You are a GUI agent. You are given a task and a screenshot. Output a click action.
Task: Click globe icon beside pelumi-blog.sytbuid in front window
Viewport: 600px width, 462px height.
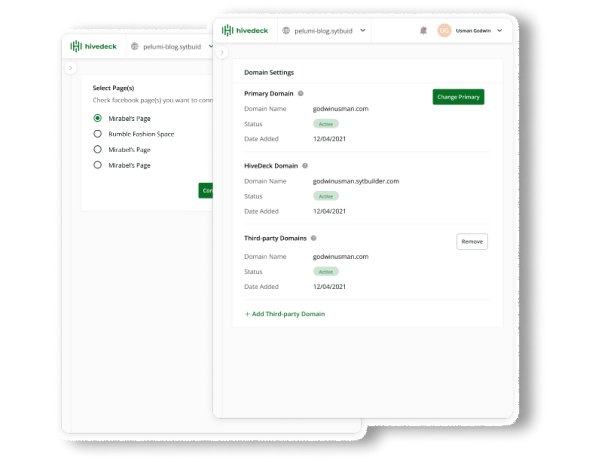pyautogui.click(x=286, y=31)
